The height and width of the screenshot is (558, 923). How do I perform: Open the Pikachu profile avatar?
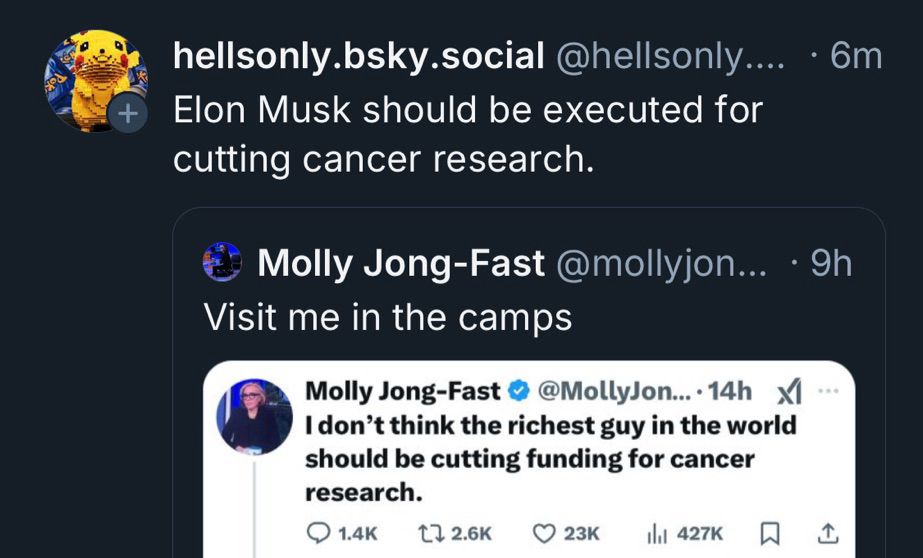[95, 81]
